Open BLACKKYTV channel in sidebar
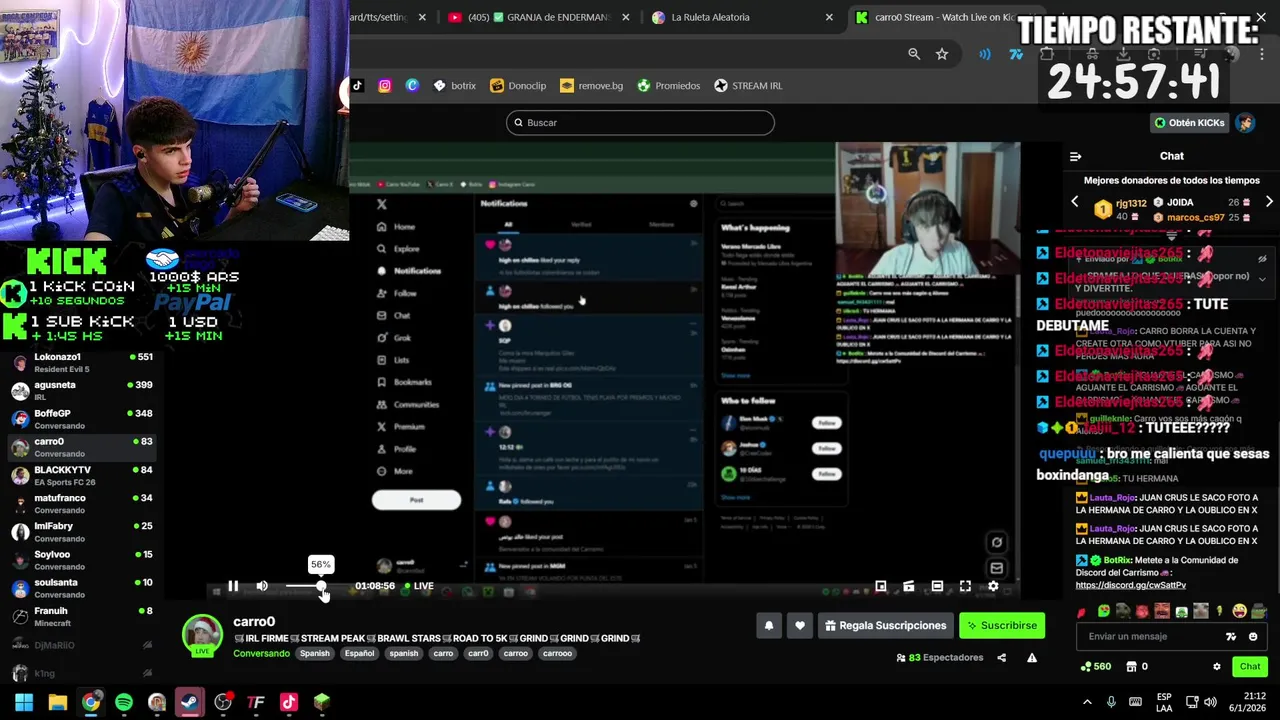1280x720 pixels. (x=83, y=475)
